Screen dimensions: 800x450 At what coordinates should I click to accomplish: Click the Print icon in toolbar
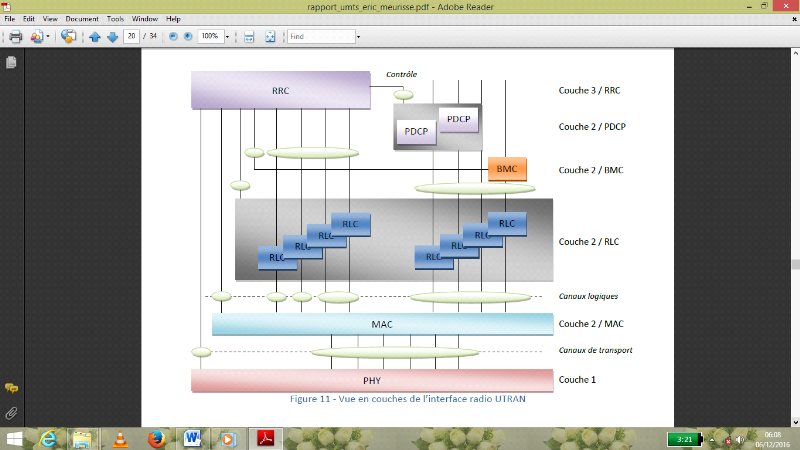[15, 37]
